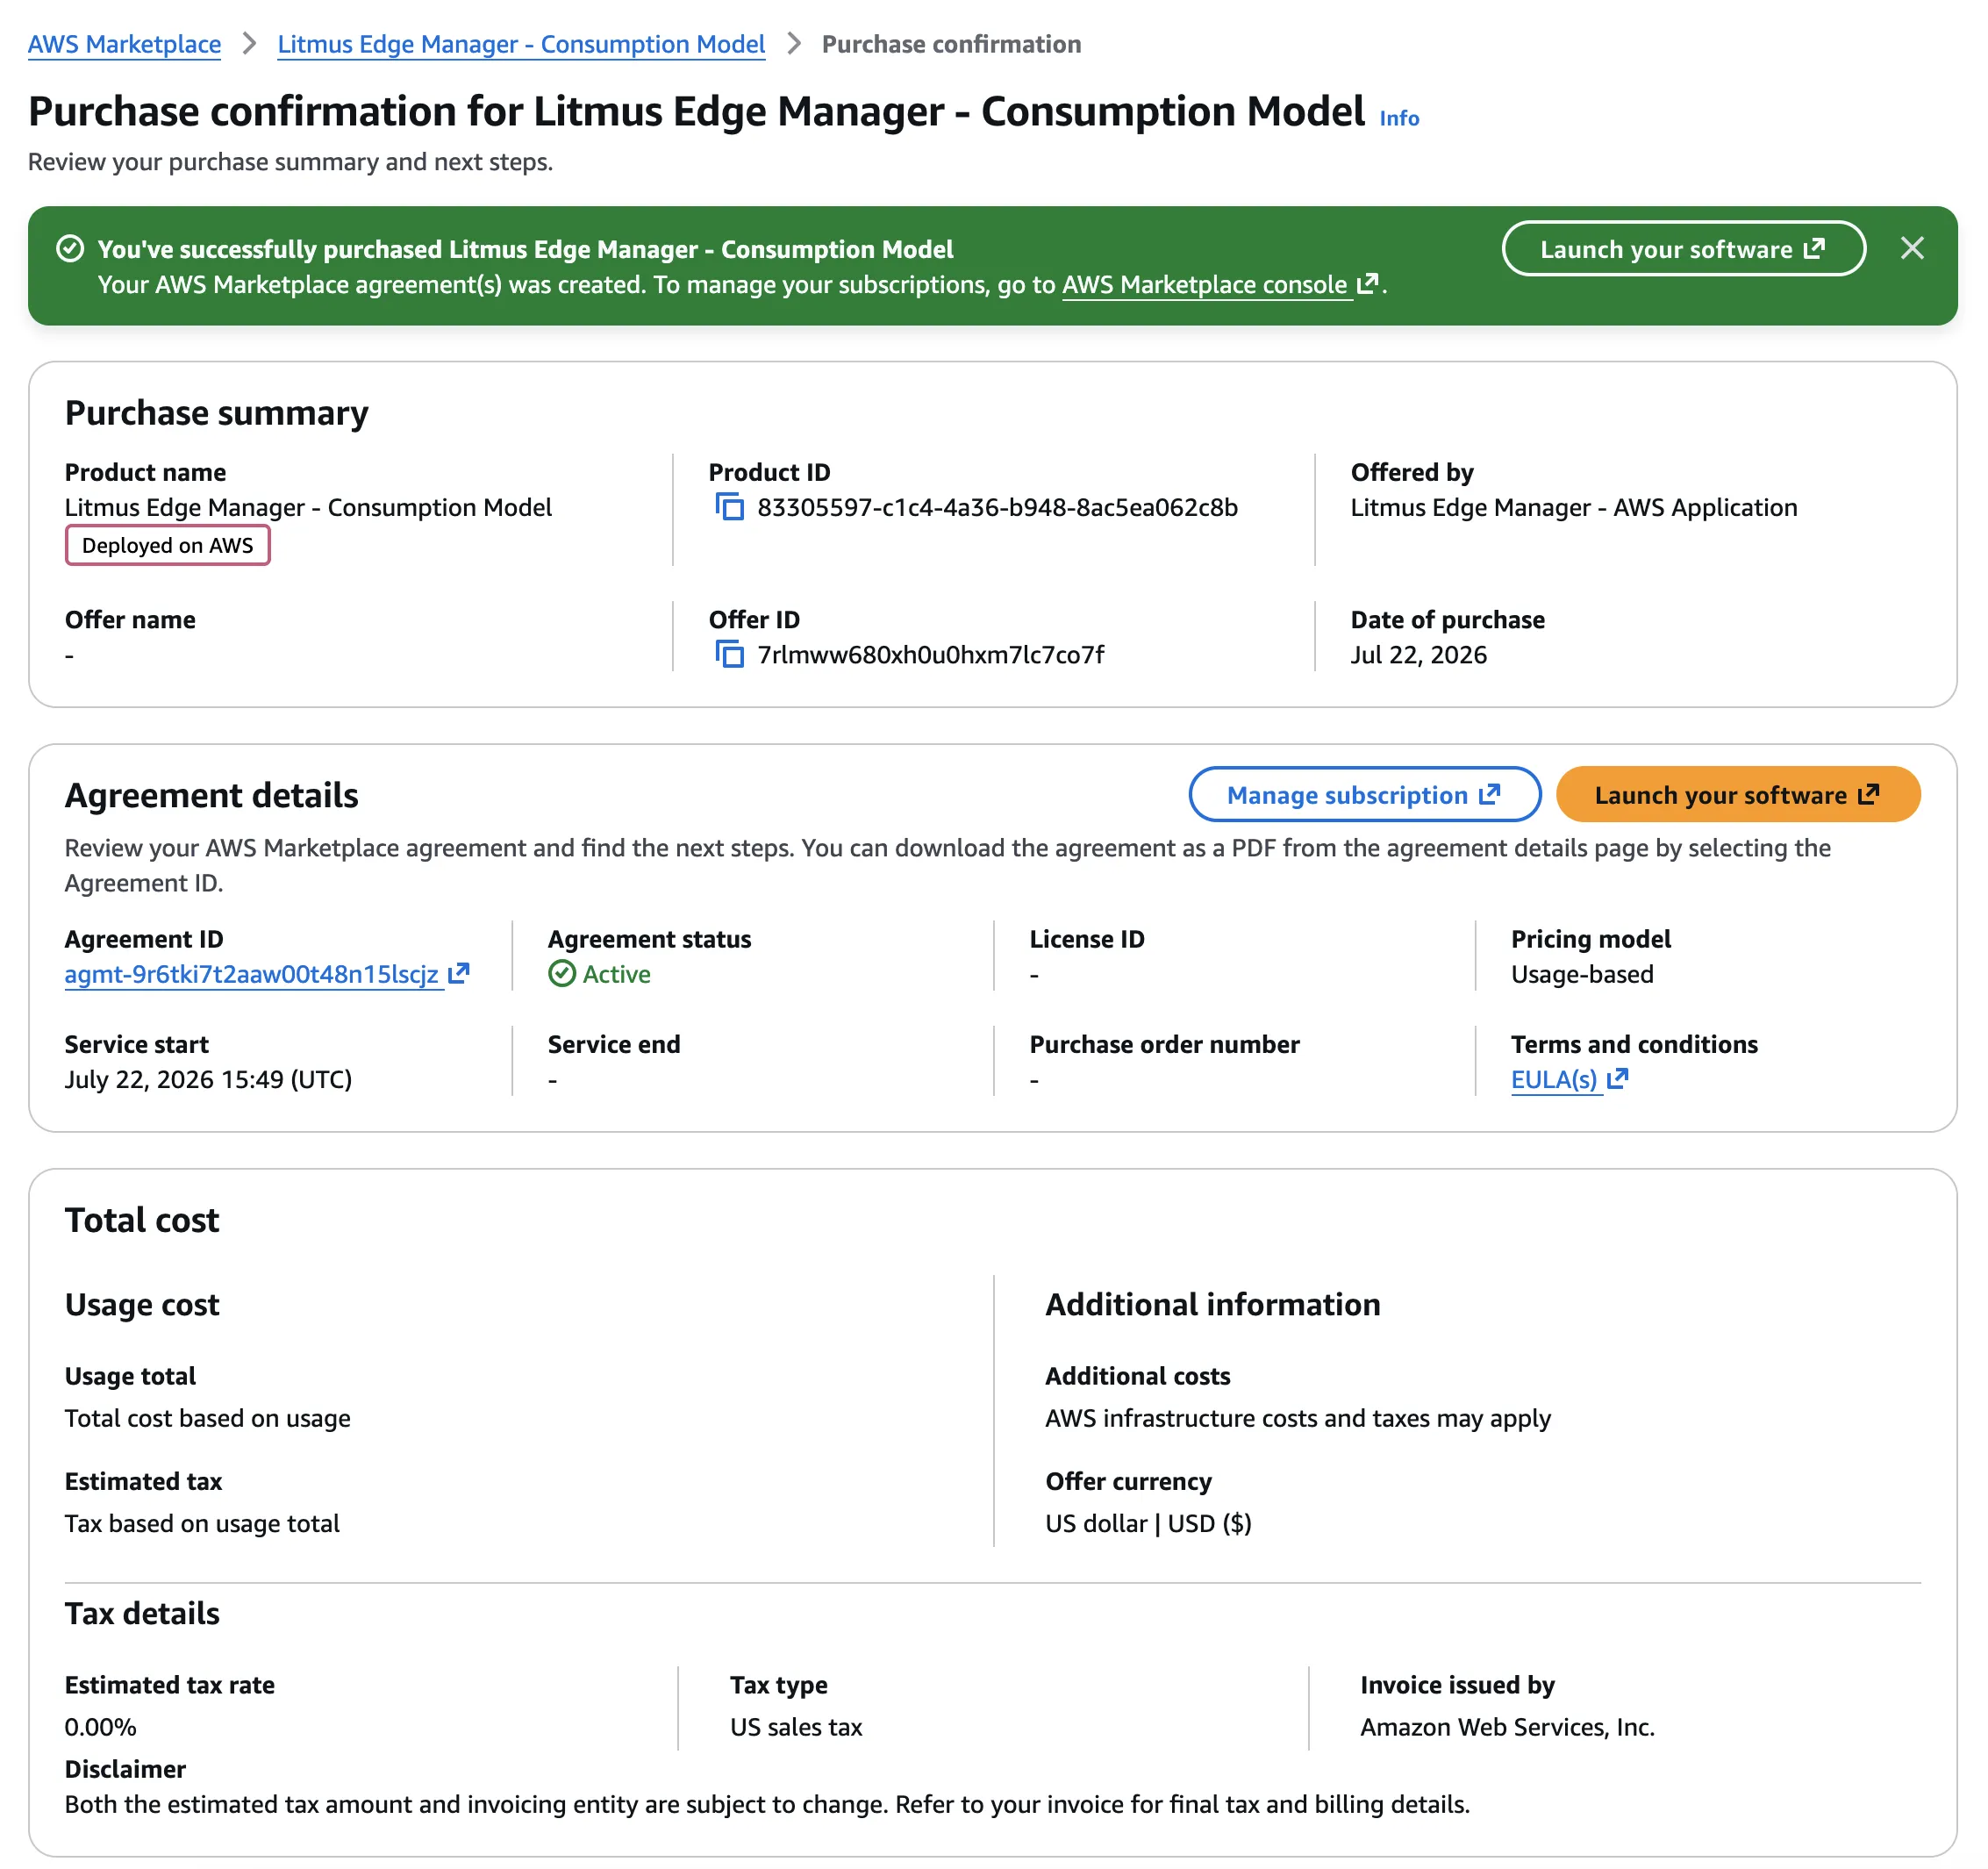Open the AWS Marketplace breadcrumb link
This screenshot has width=1988, height=1869.
[x=124, y=44]
